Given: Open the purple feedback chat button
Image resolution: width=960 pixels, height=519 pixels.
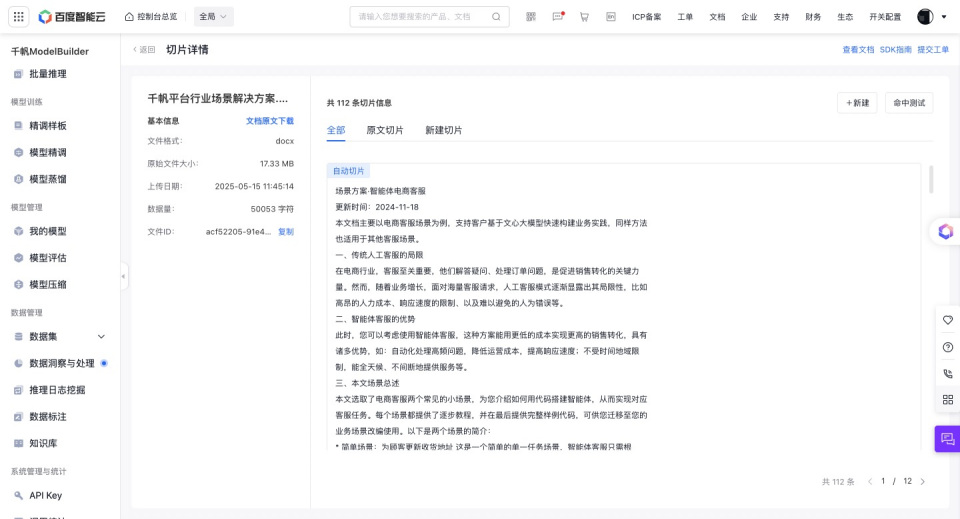Looking at the screenshot, I should point(947,439).
